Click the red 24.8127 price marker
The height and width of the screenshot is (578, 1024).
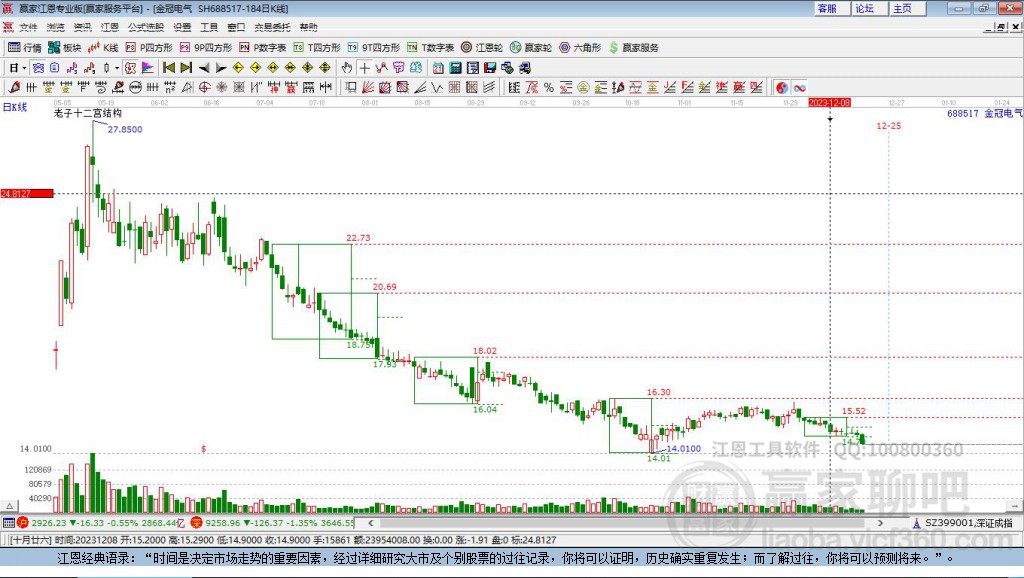pos(27,193)
